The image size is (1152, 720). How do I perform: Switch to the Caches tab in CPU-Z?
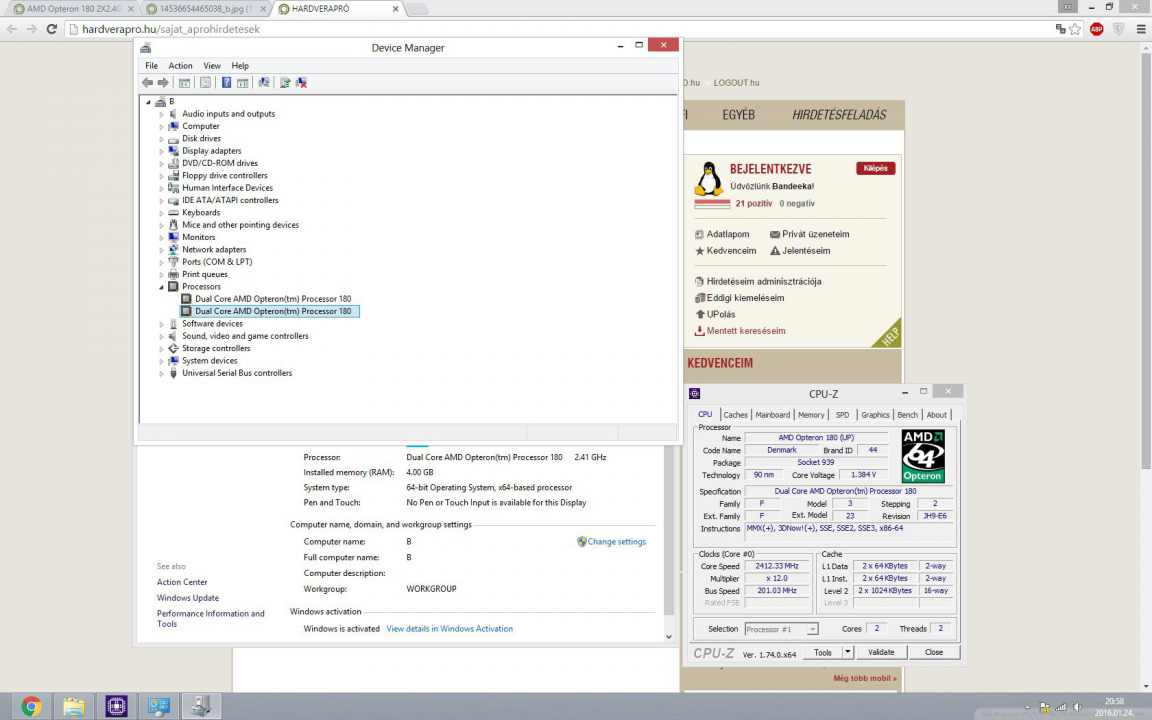[735, 415]
